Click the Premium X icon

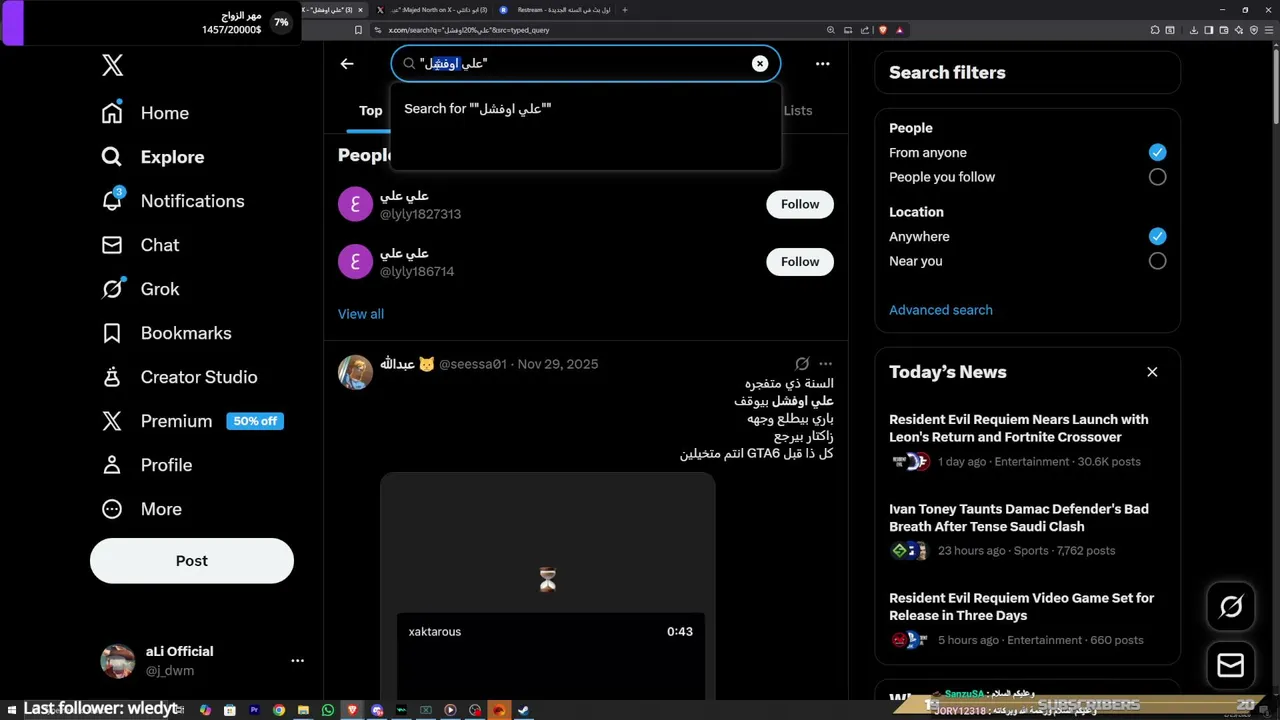[112, 421]
